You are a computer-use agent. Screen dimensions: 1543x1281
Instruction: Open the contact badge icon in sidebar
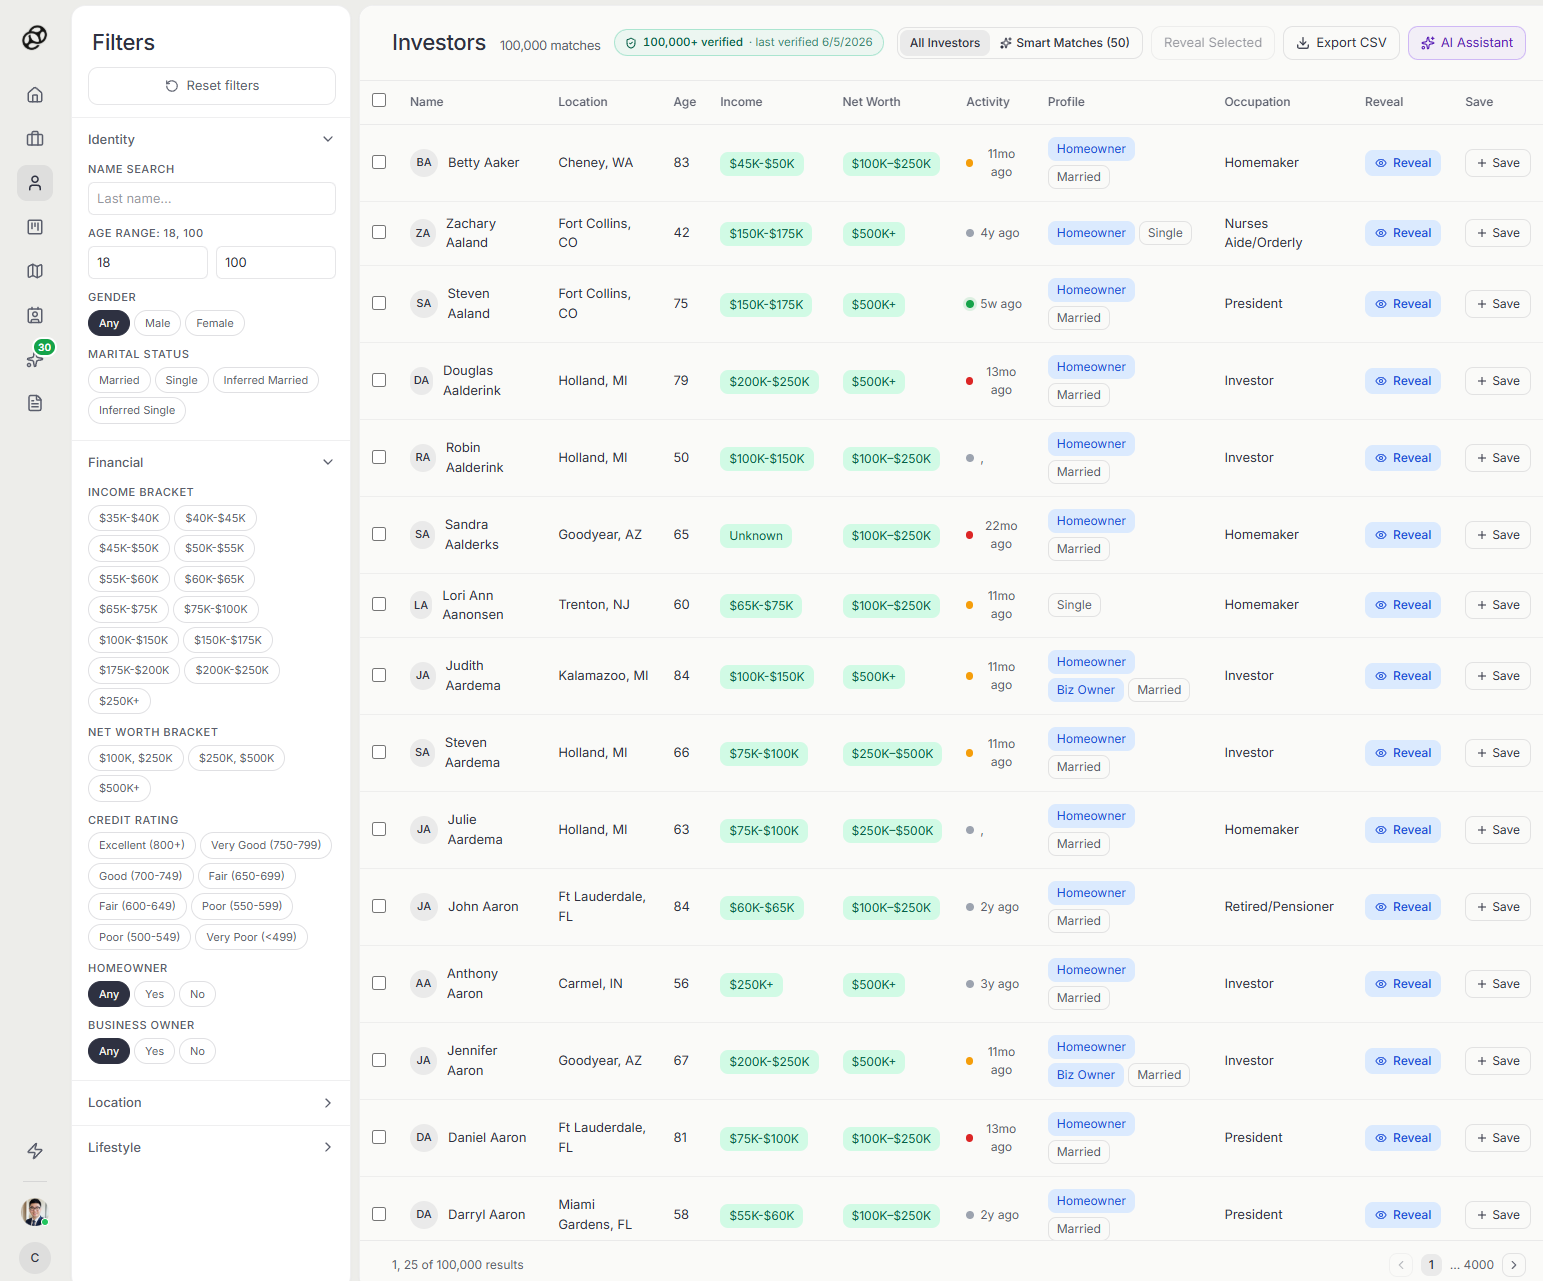(x=35, y=315)
